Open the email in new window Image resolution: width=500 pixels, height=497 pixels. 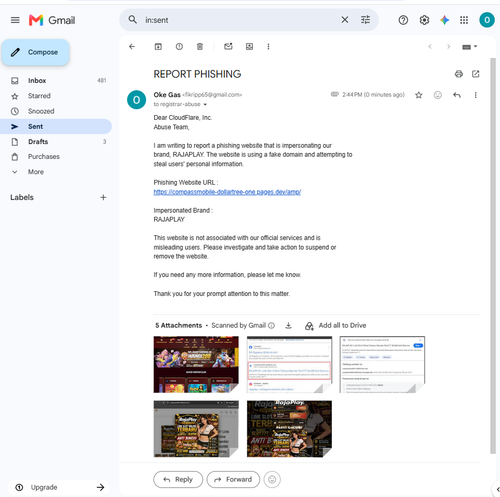click(476, 74)
